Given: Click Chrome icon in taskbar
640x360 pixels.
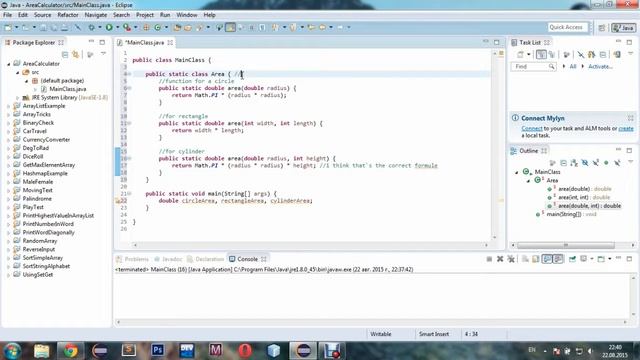Looking at the screenshot, I should [x=70, y=351].
